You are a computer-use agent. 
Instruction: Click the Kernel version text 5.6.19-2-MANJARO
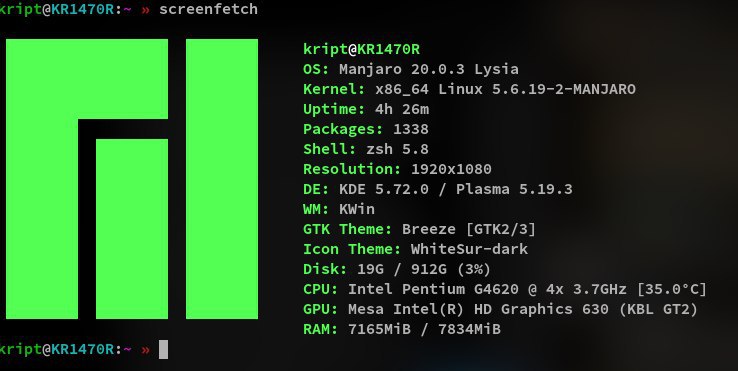pos(564,89)
